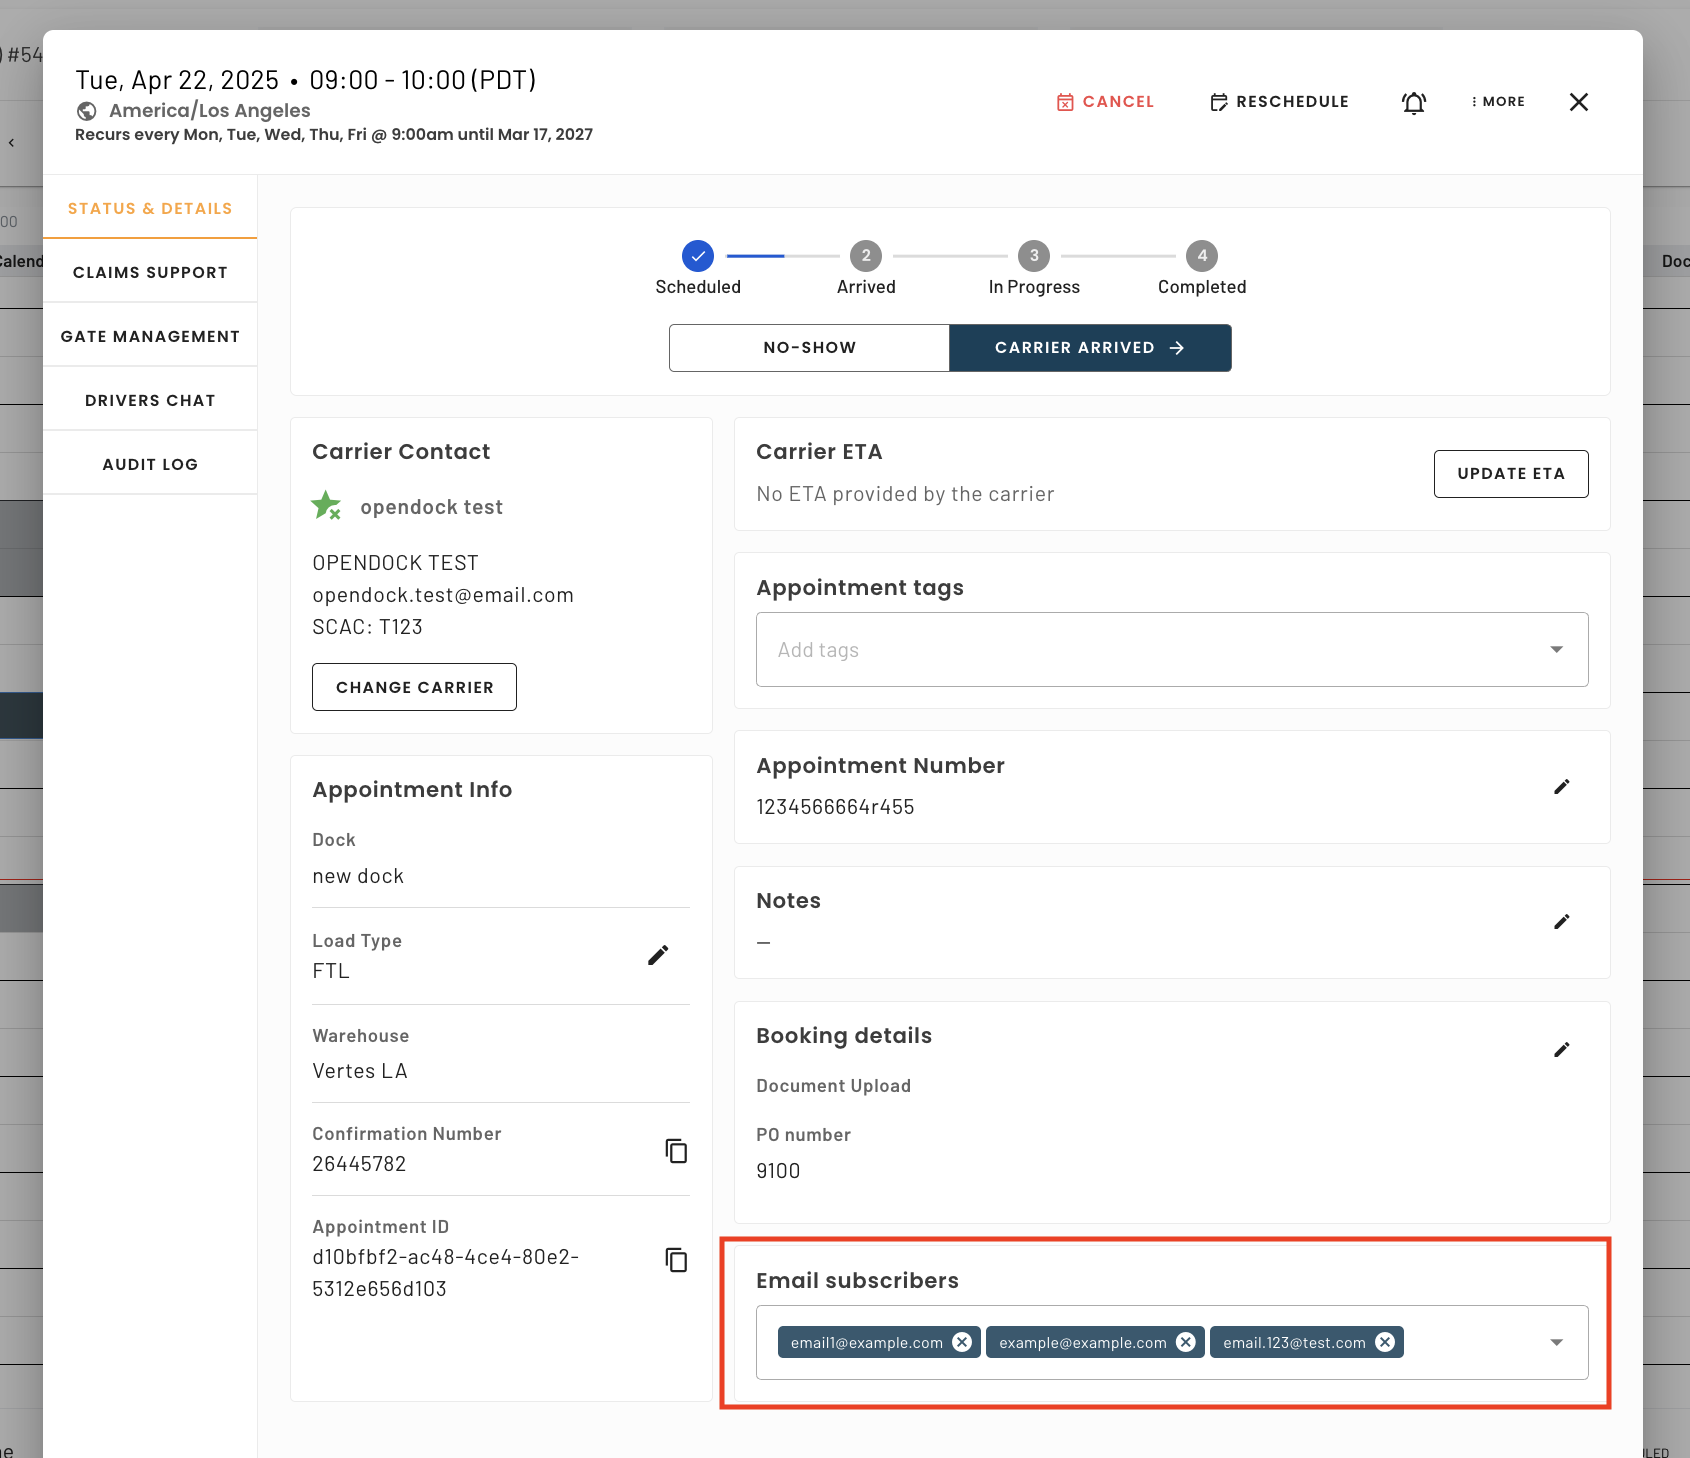This screenshot has height=1458, width=1690.
Task: Remove email.123@test.com subscriber chip
Action: click(1384, 1342)
